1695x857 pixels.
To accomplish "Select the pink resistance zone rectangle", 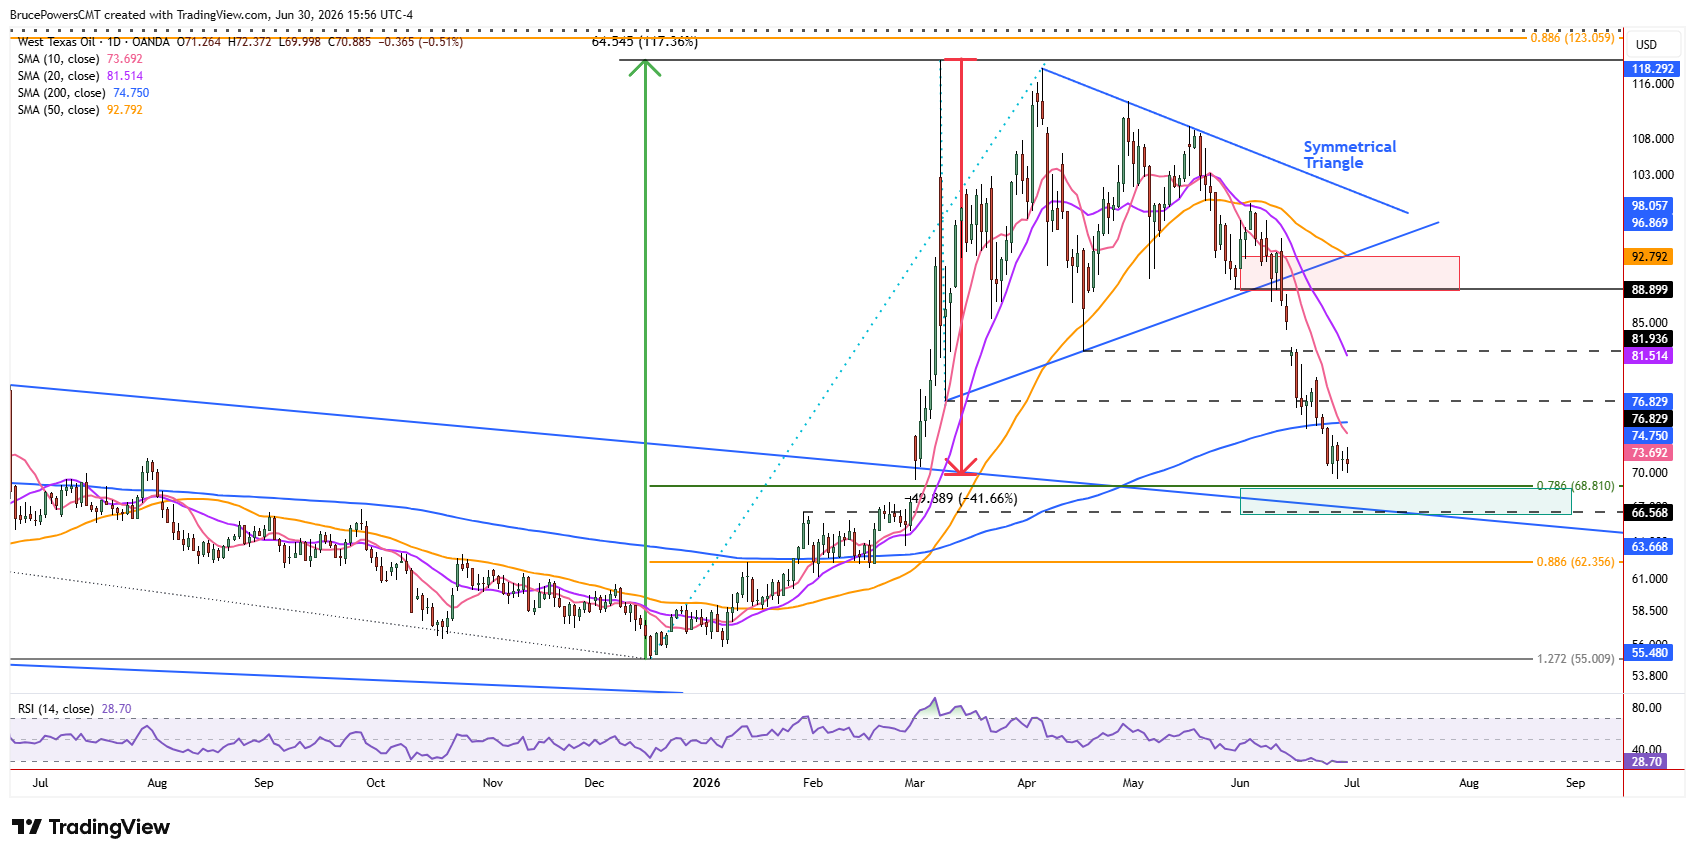I will pyautogui.click(x=1348, y=273).
